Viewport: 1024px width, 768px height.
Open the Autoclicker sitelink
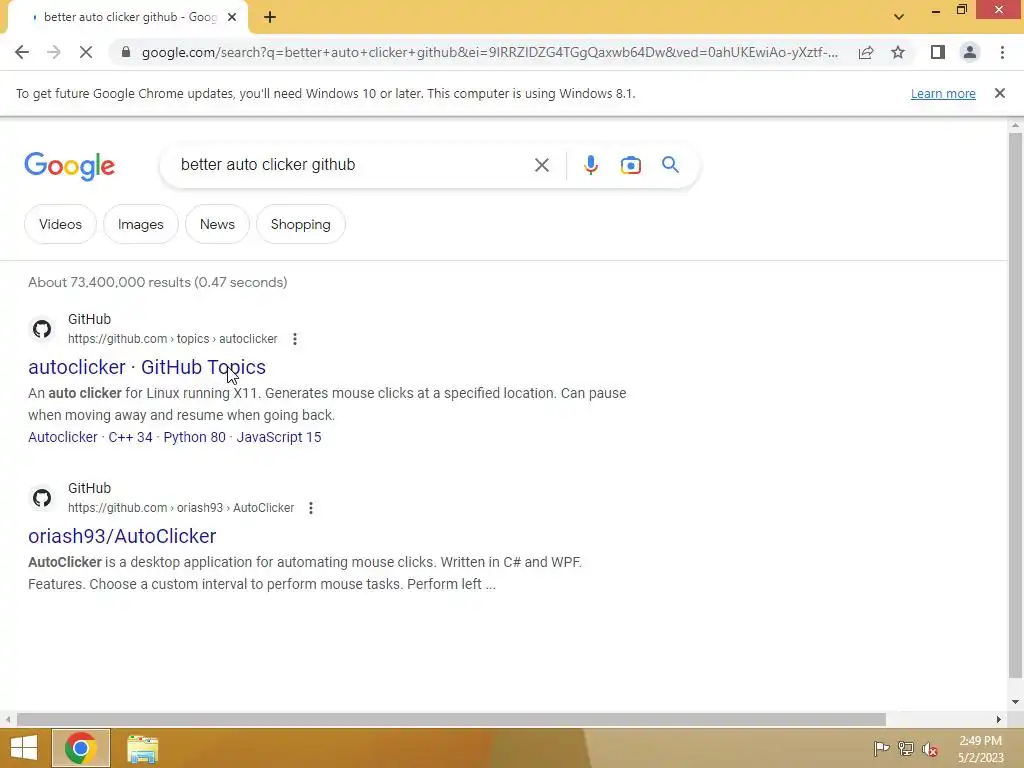tap(63, 437)
